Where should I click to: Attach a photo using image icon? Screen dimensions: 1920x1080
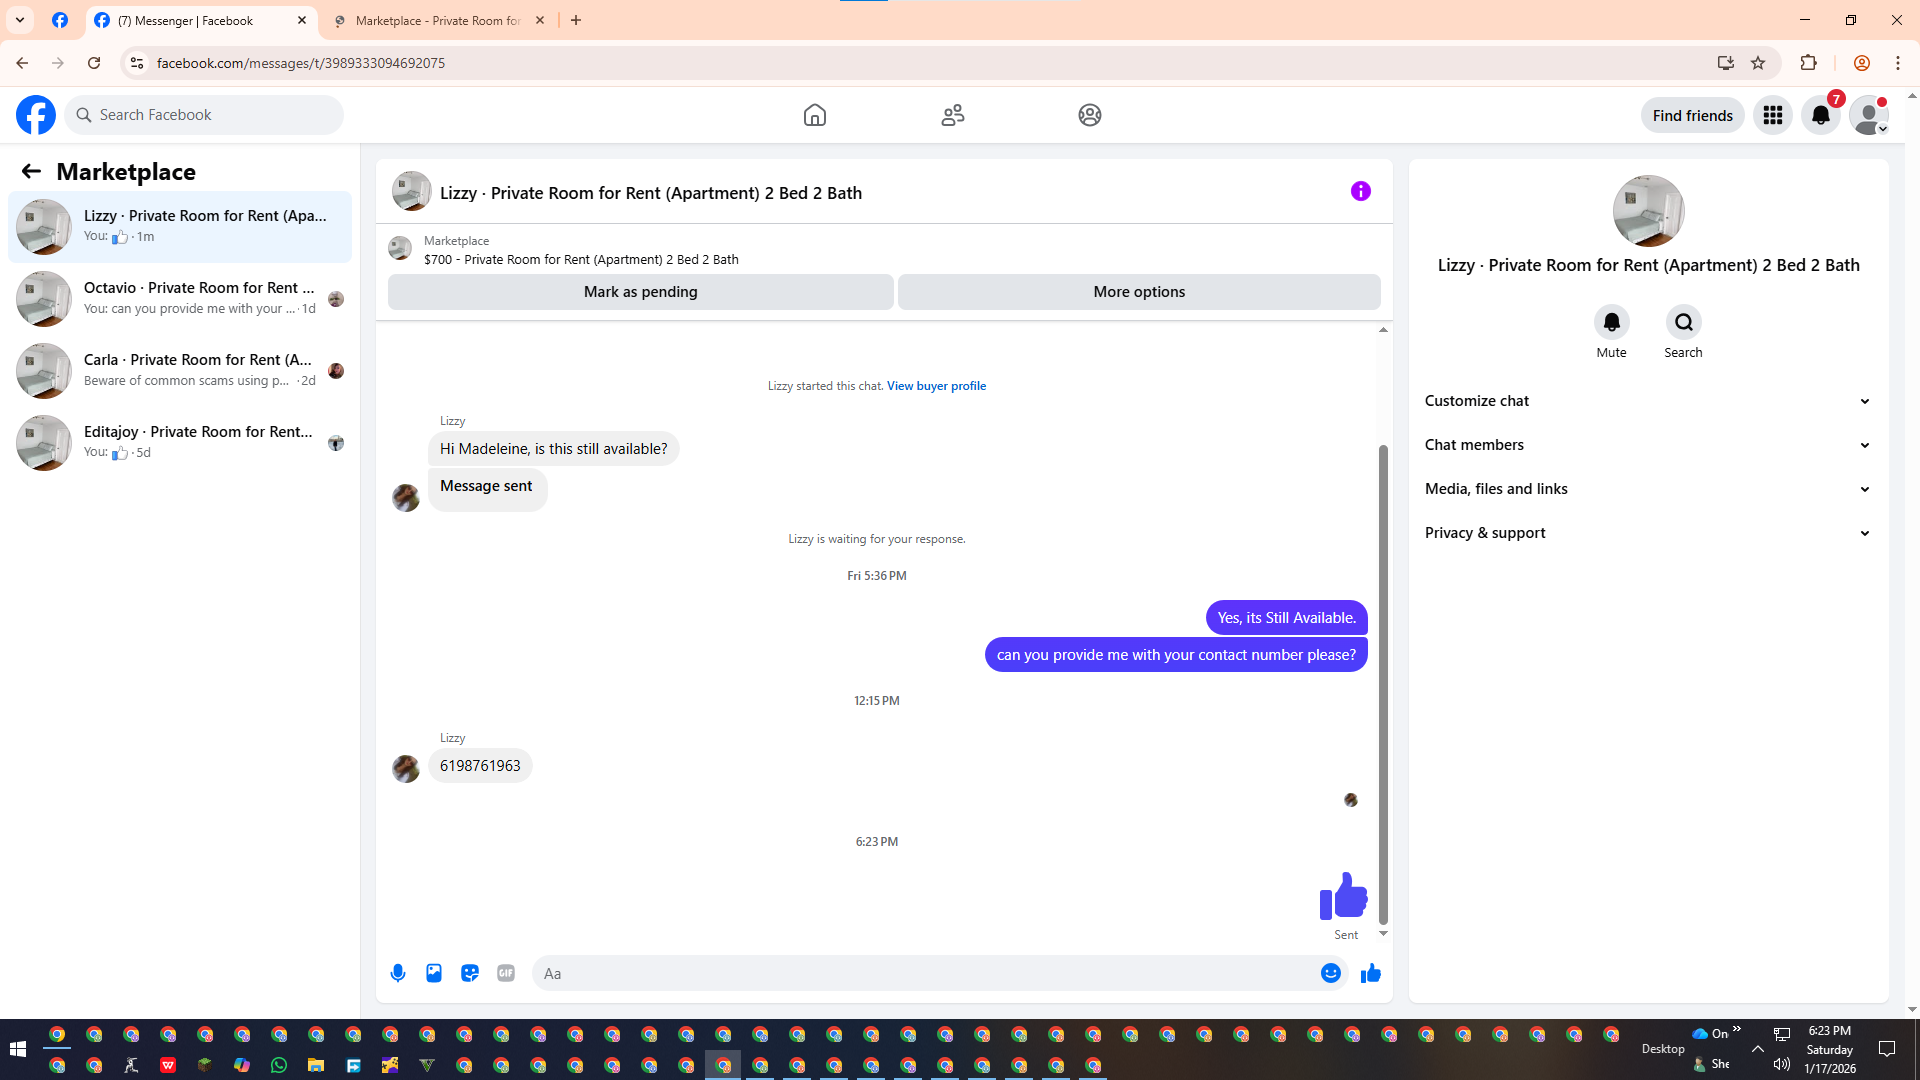434,973
